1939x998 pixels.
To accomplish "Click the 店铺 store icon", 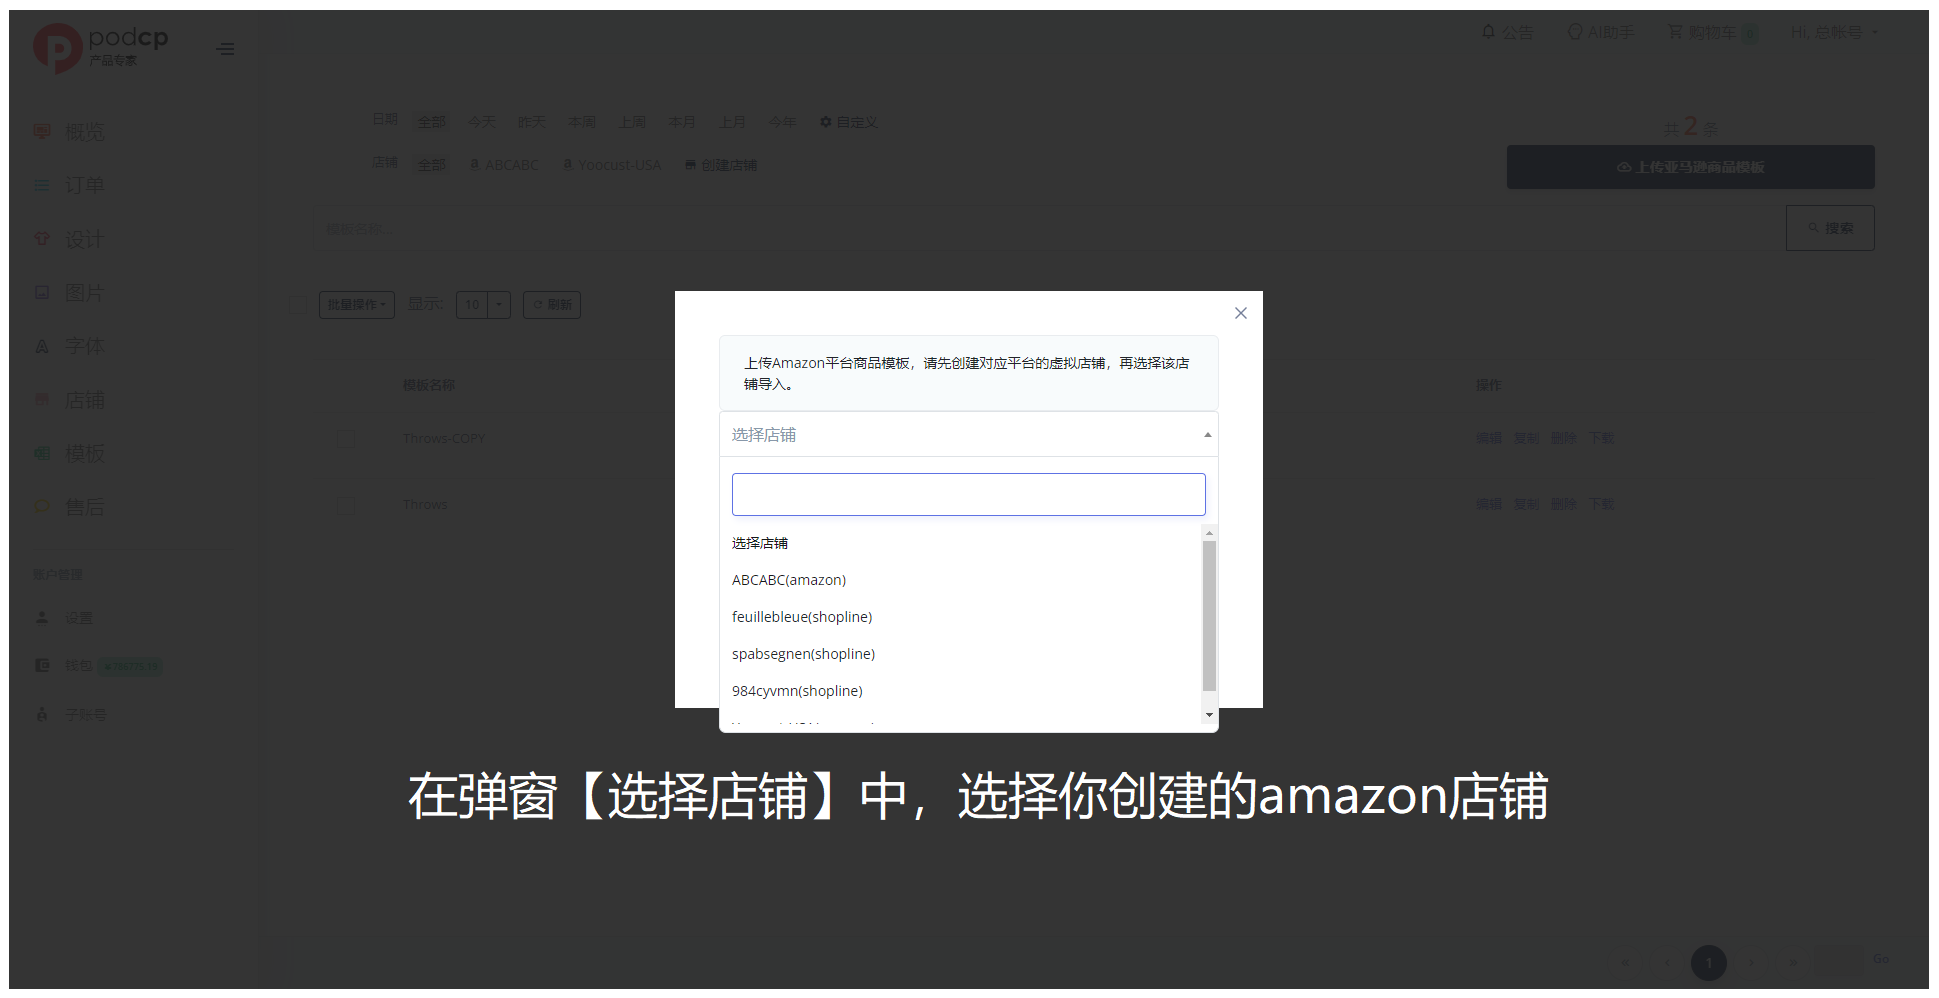I will coord(42,399).
